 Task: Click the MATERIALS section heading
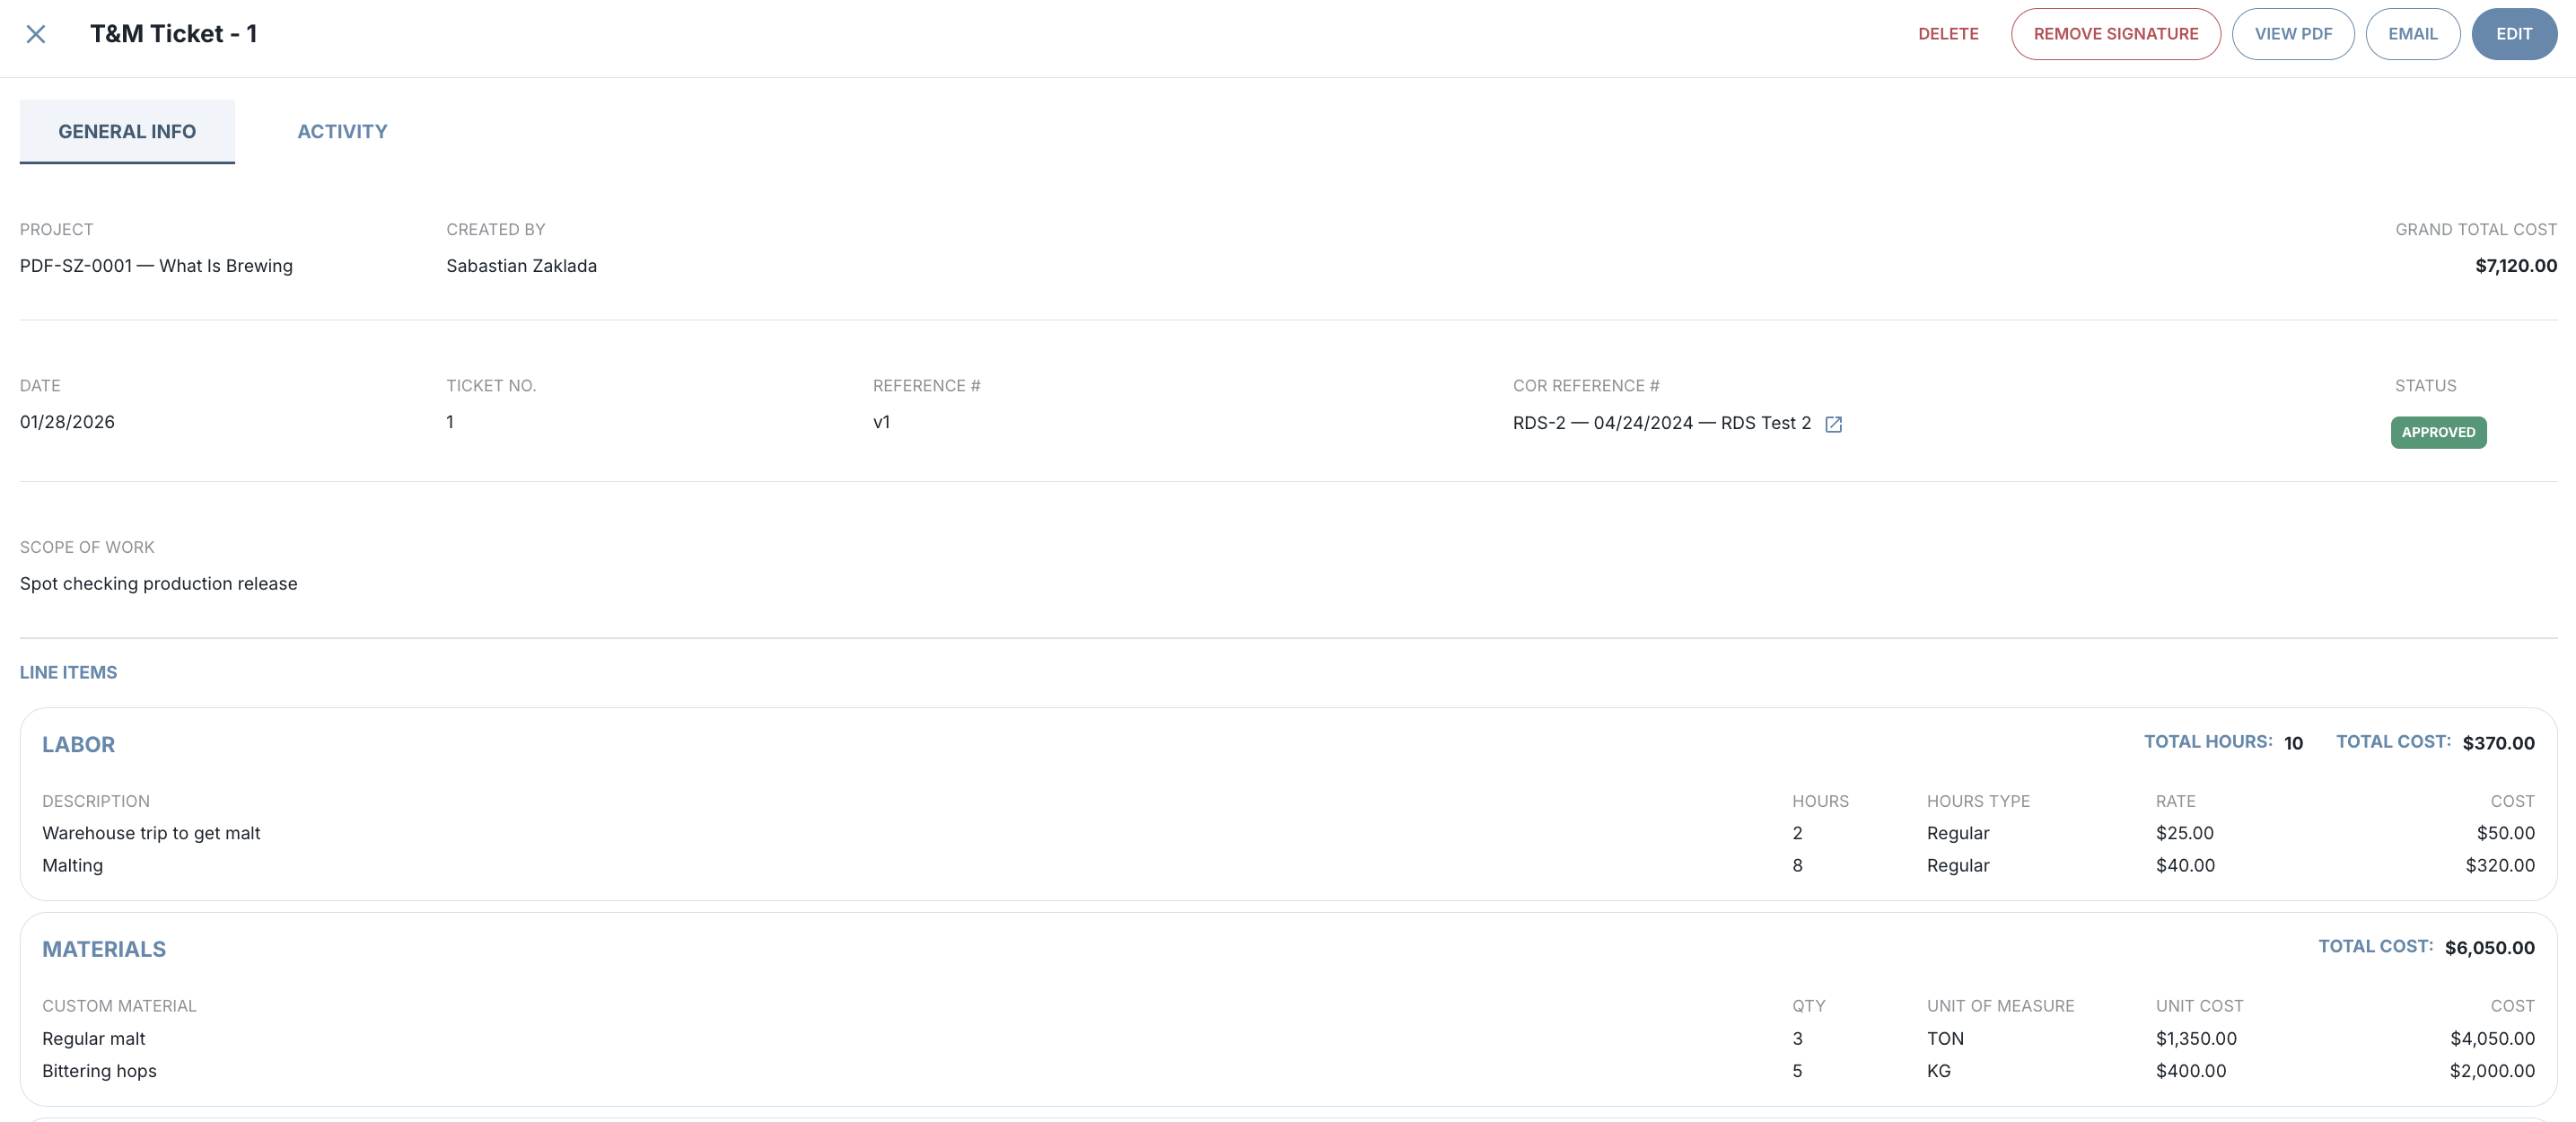[x=104, y=949]
